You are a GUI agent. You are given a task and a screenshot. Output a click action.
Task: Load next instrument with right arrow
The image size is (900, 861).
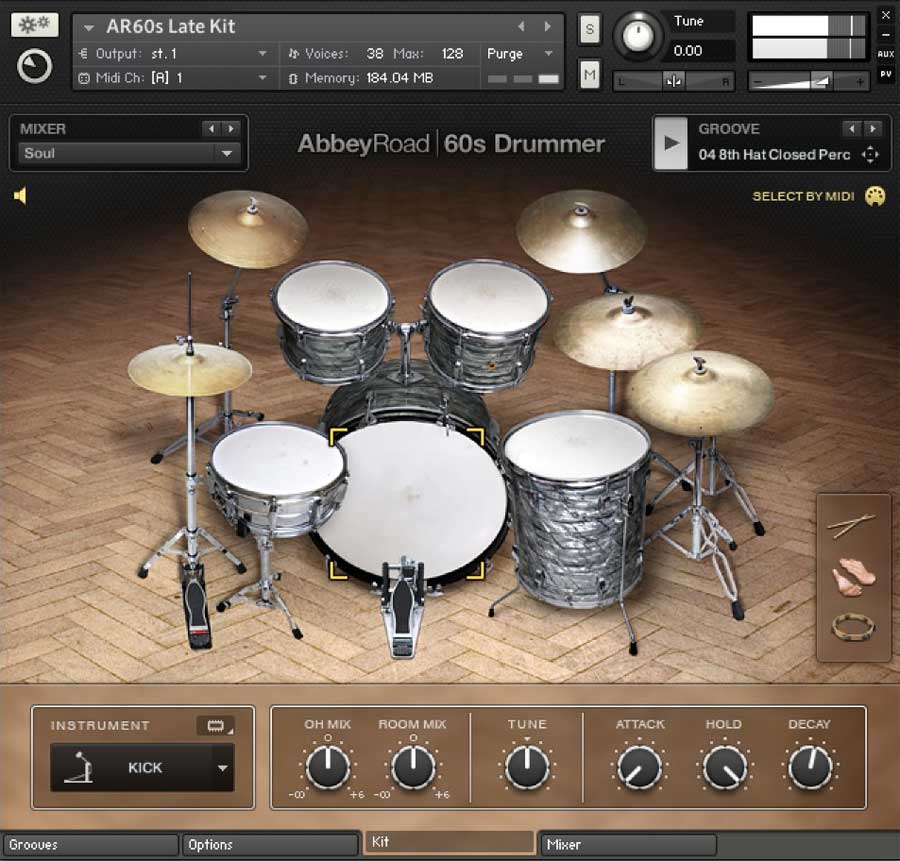pos(548,26)
